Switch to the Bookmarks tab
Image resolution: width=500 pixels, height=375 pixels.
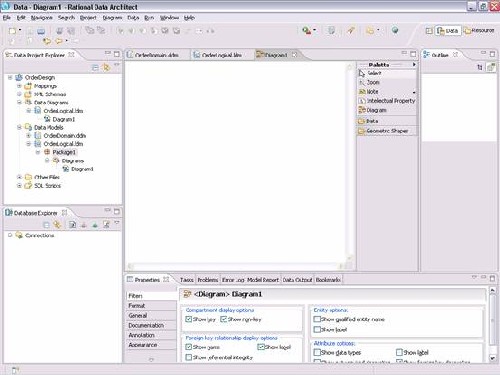click(328, 280)
